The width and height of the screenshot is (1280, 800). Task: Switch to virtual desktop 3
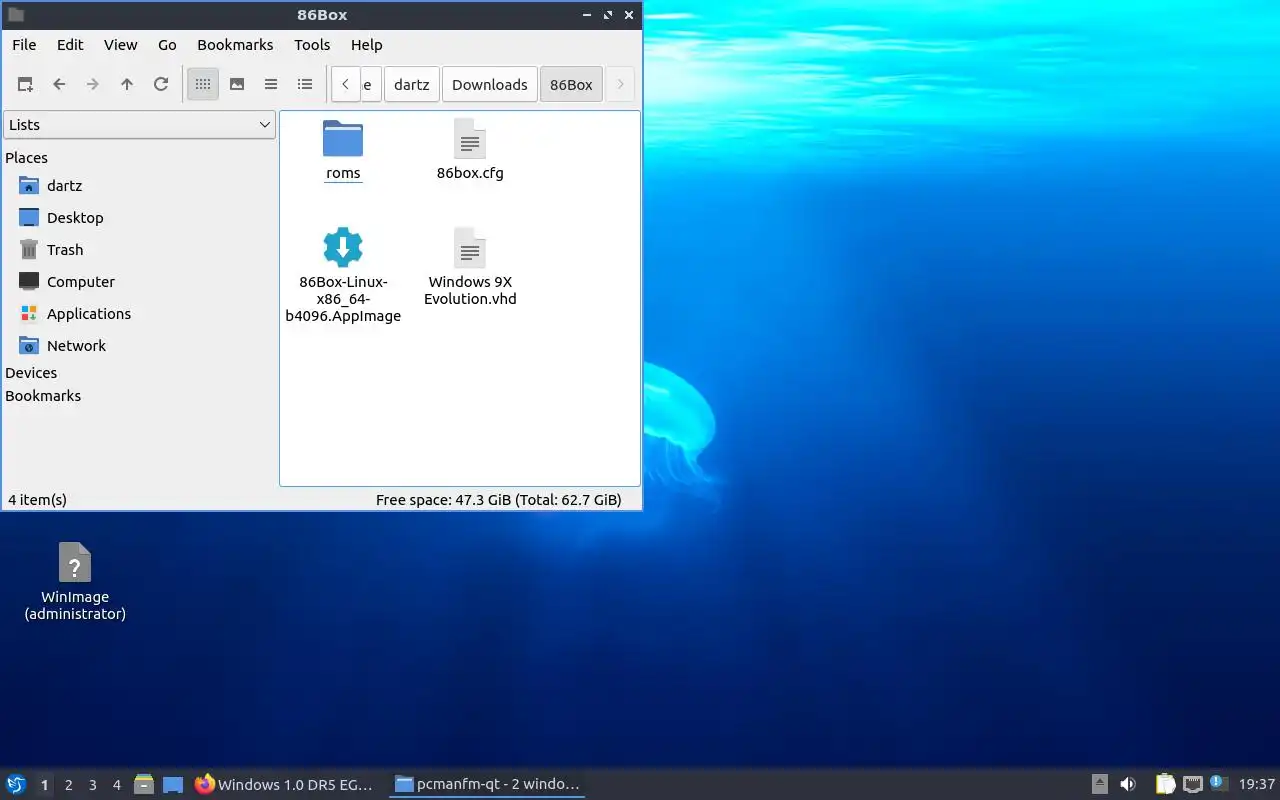point(92,785)
